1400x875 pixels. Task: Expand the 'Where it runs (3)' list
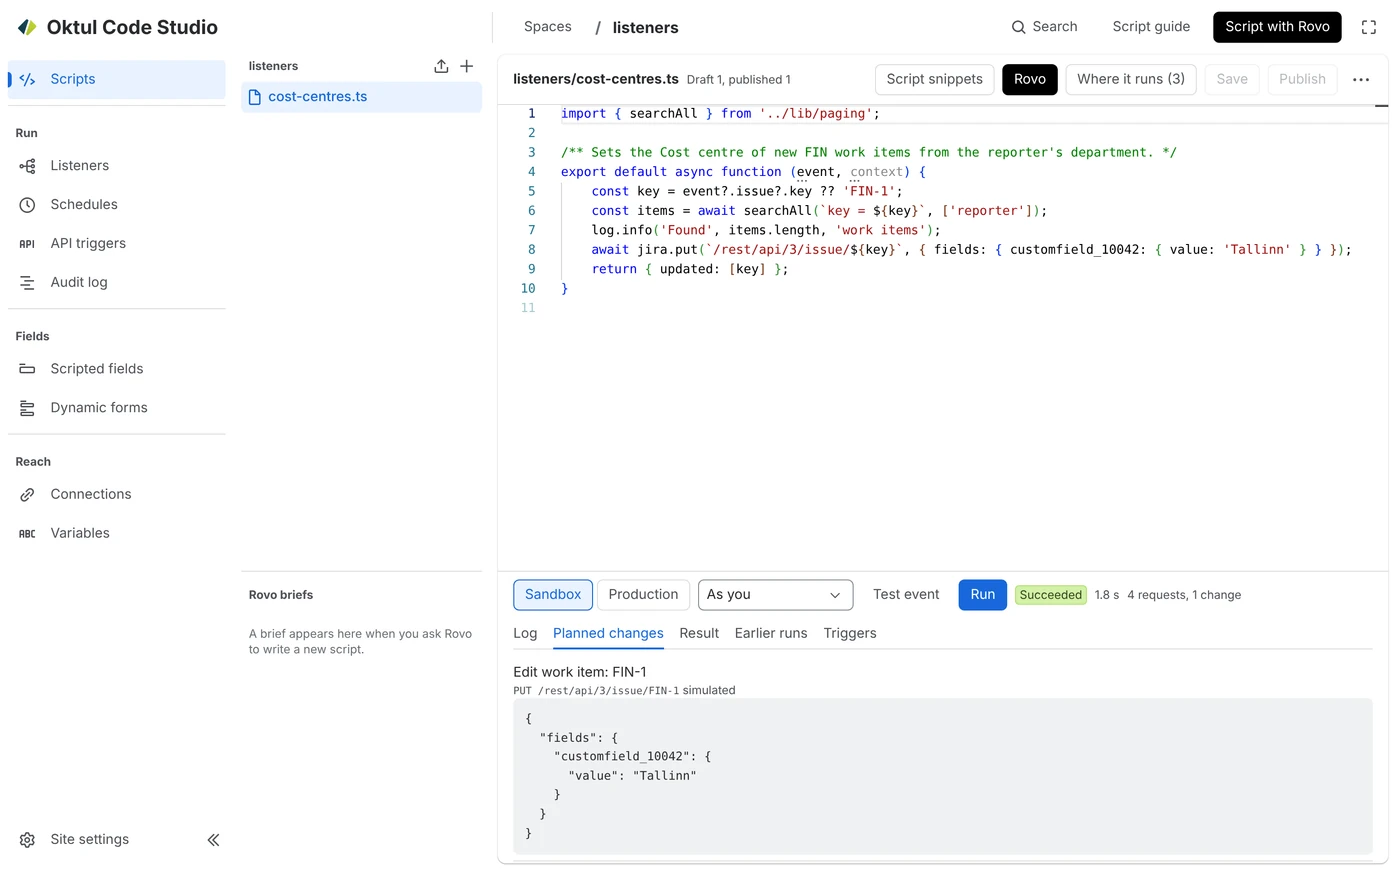coord(1131,79)
